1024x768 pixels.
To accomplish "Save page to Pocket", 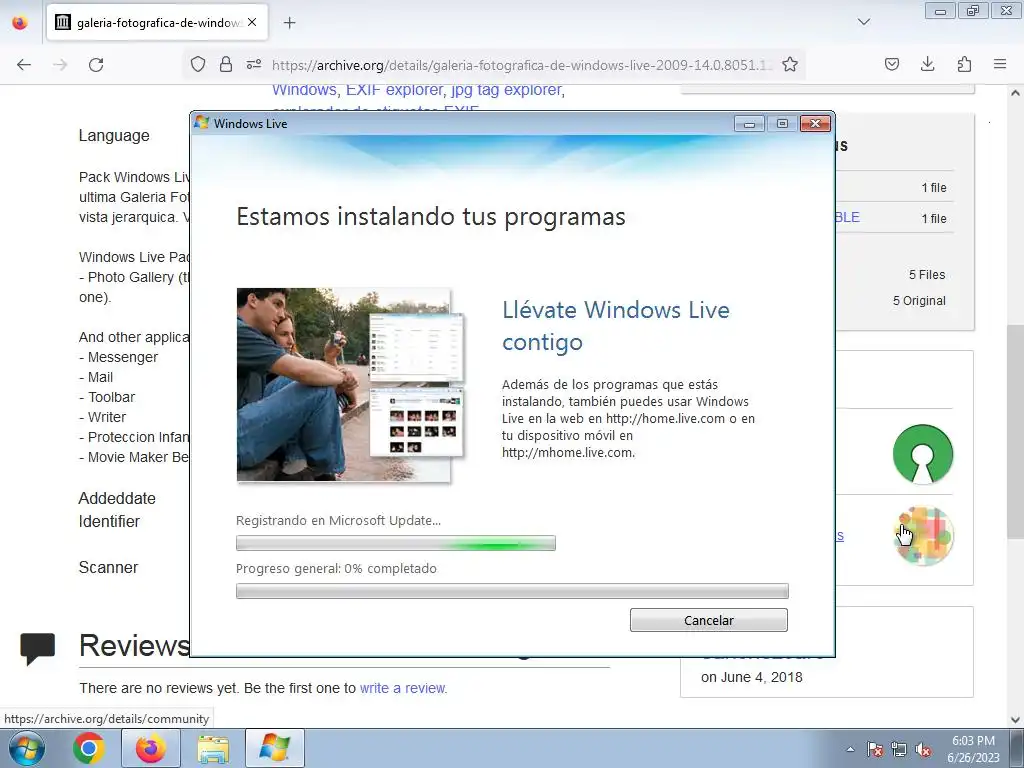I will pos(891,64).
